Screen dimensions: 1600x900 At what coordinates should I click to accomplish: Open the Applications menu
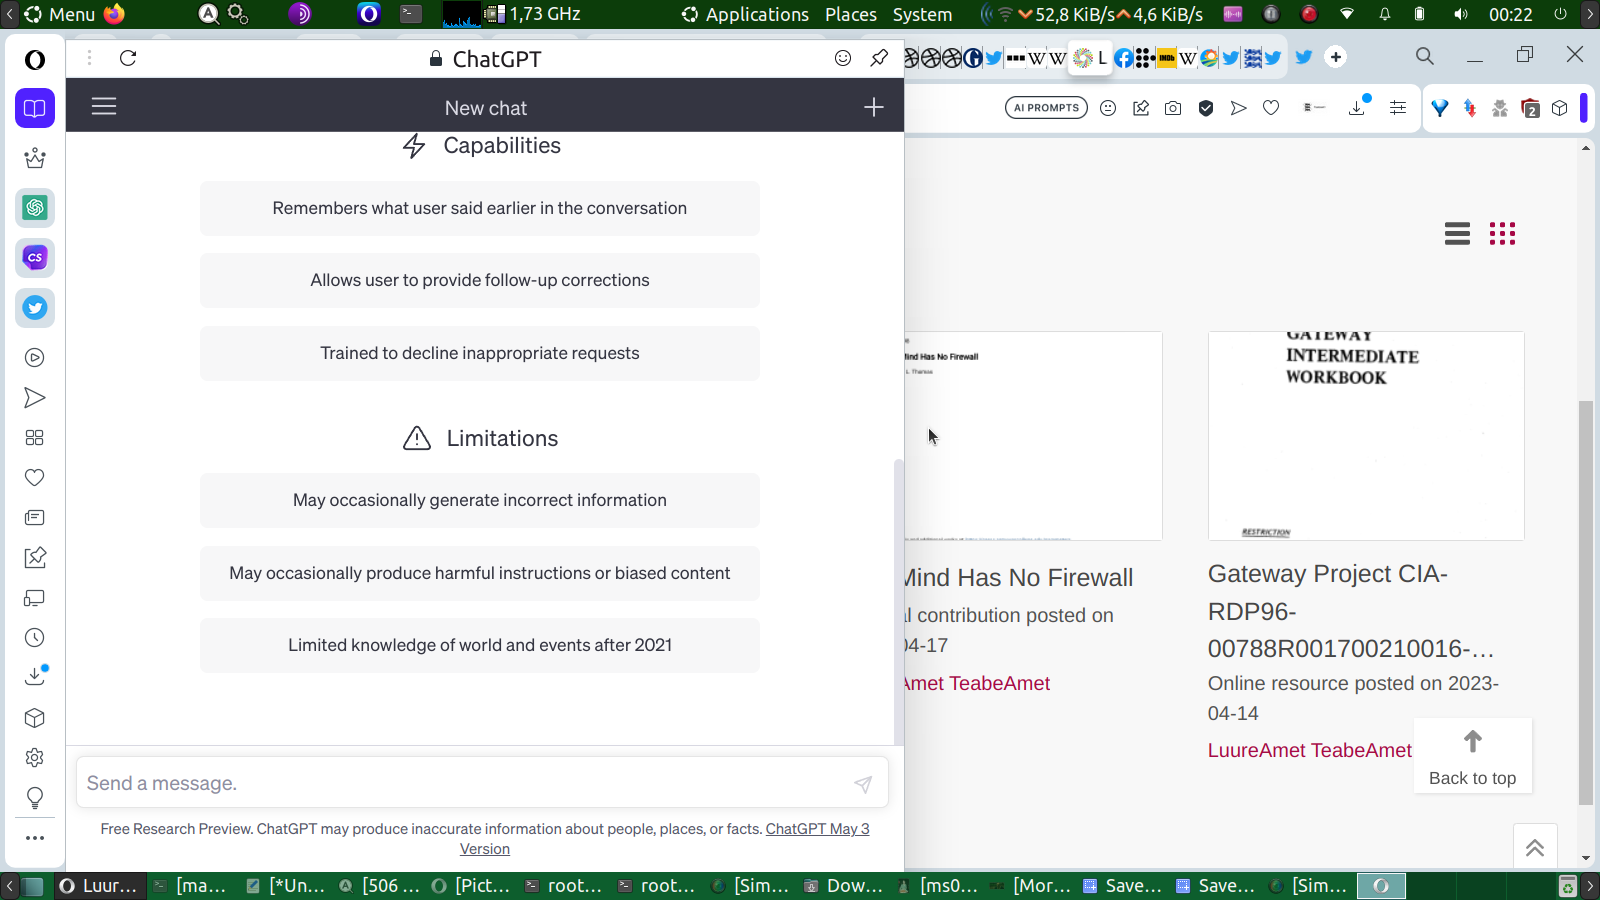[x=745, y=14]
